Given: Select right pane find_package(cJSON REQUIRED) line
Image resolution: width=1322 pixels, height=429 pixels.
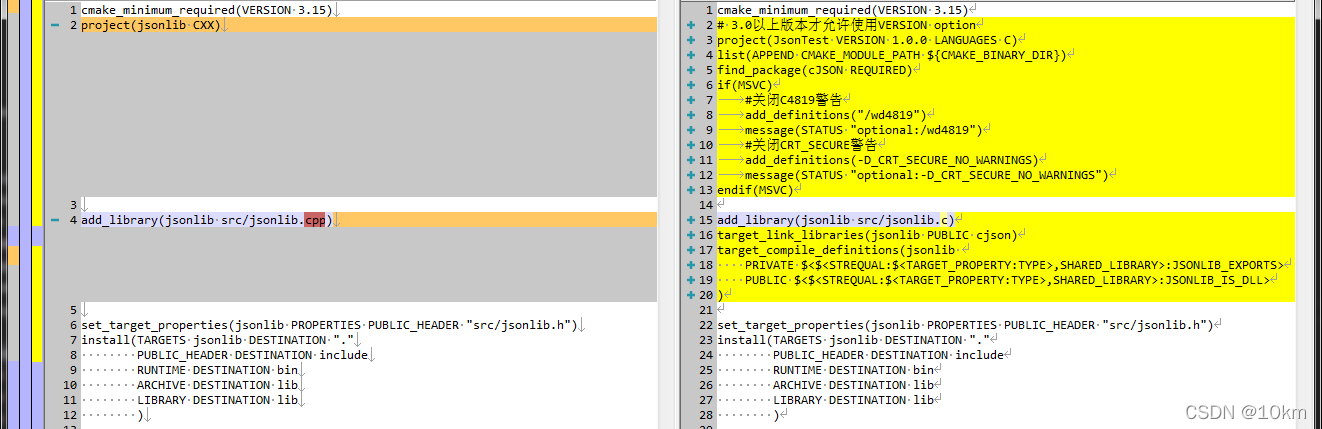Looking at the screenshot, I should tap(815, 70).
